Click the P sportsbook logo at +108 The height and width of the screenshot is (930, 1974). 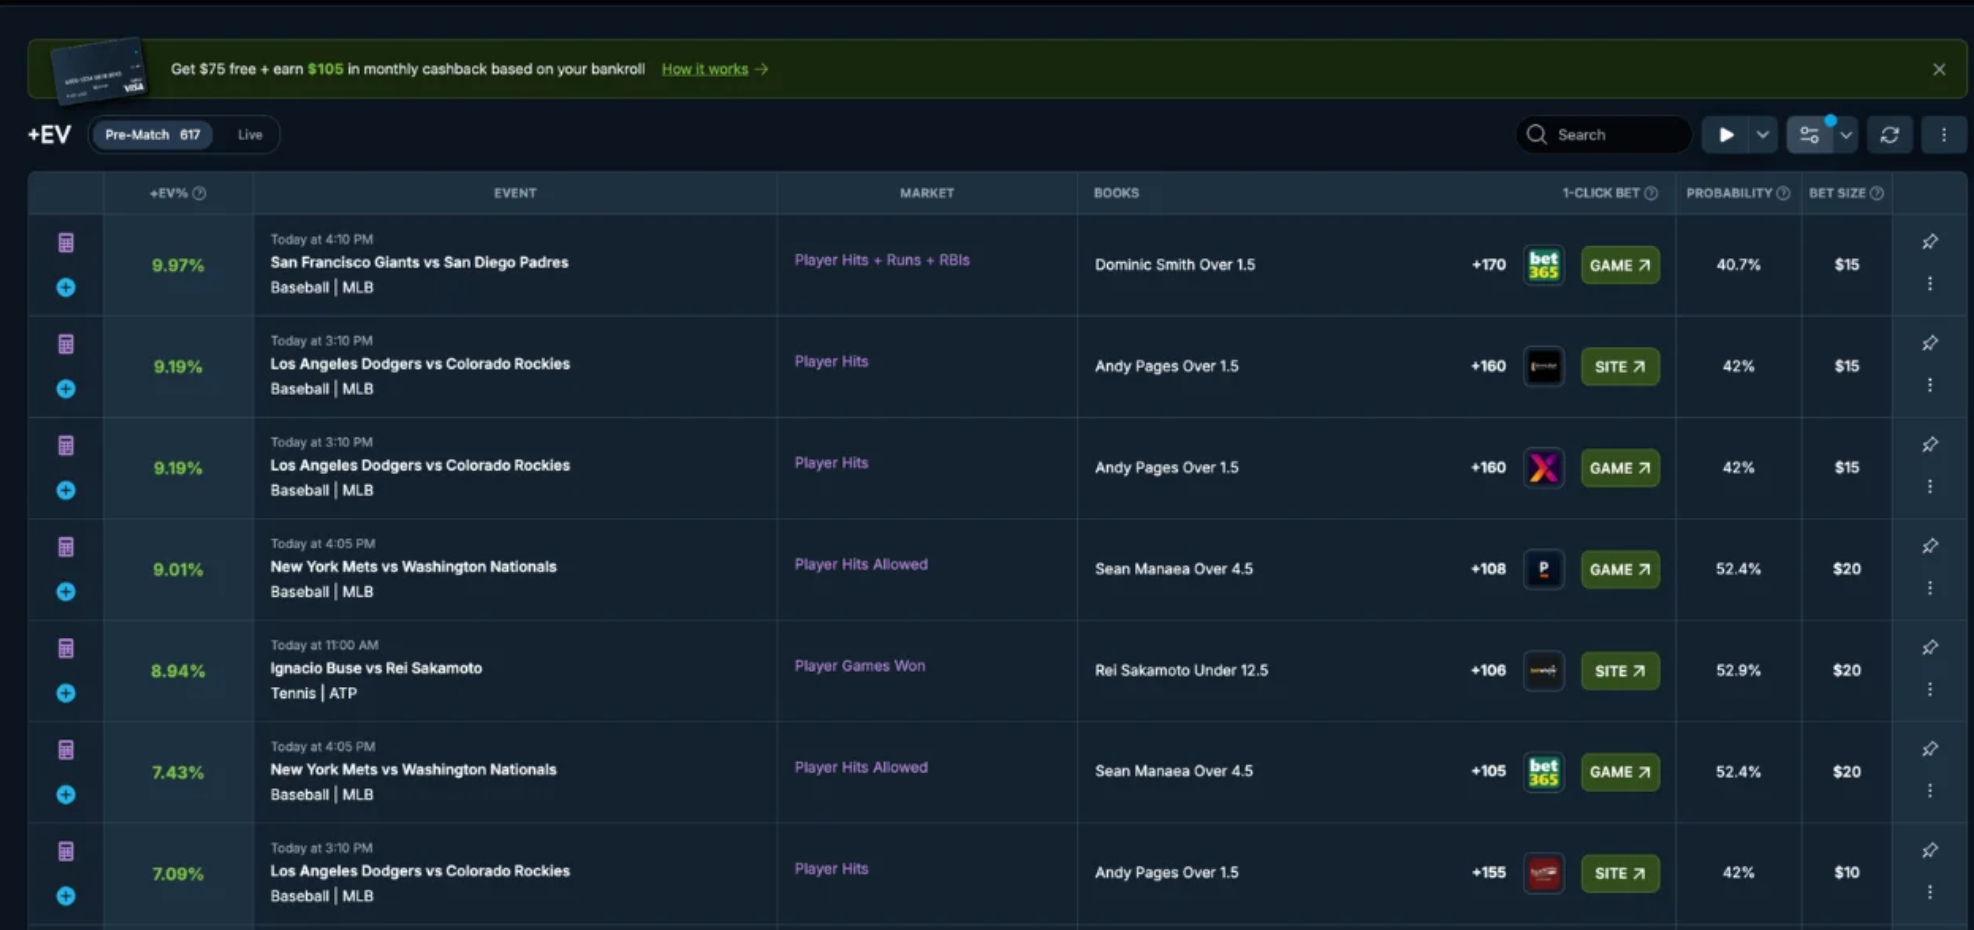(1543, 569)
